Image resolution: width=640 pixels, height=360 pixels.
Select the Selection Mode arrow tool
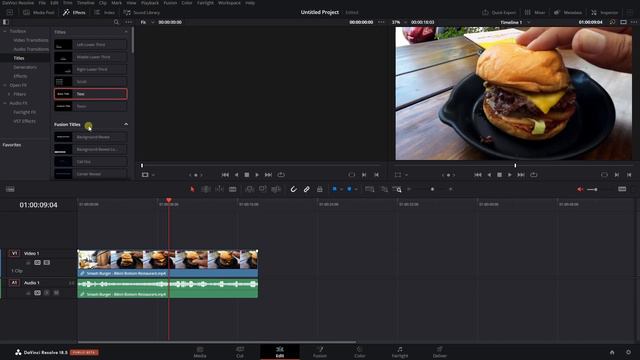(192, 189)
